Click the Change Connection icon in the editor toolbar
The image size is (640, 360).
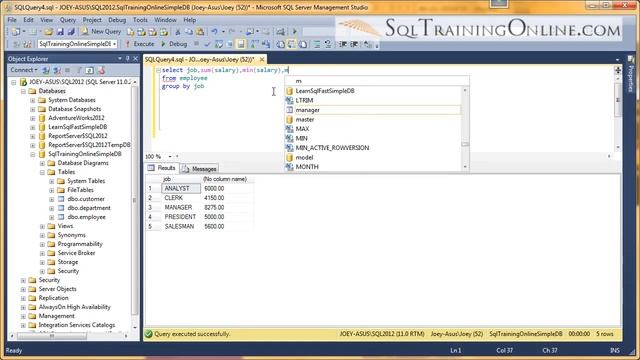27,44
